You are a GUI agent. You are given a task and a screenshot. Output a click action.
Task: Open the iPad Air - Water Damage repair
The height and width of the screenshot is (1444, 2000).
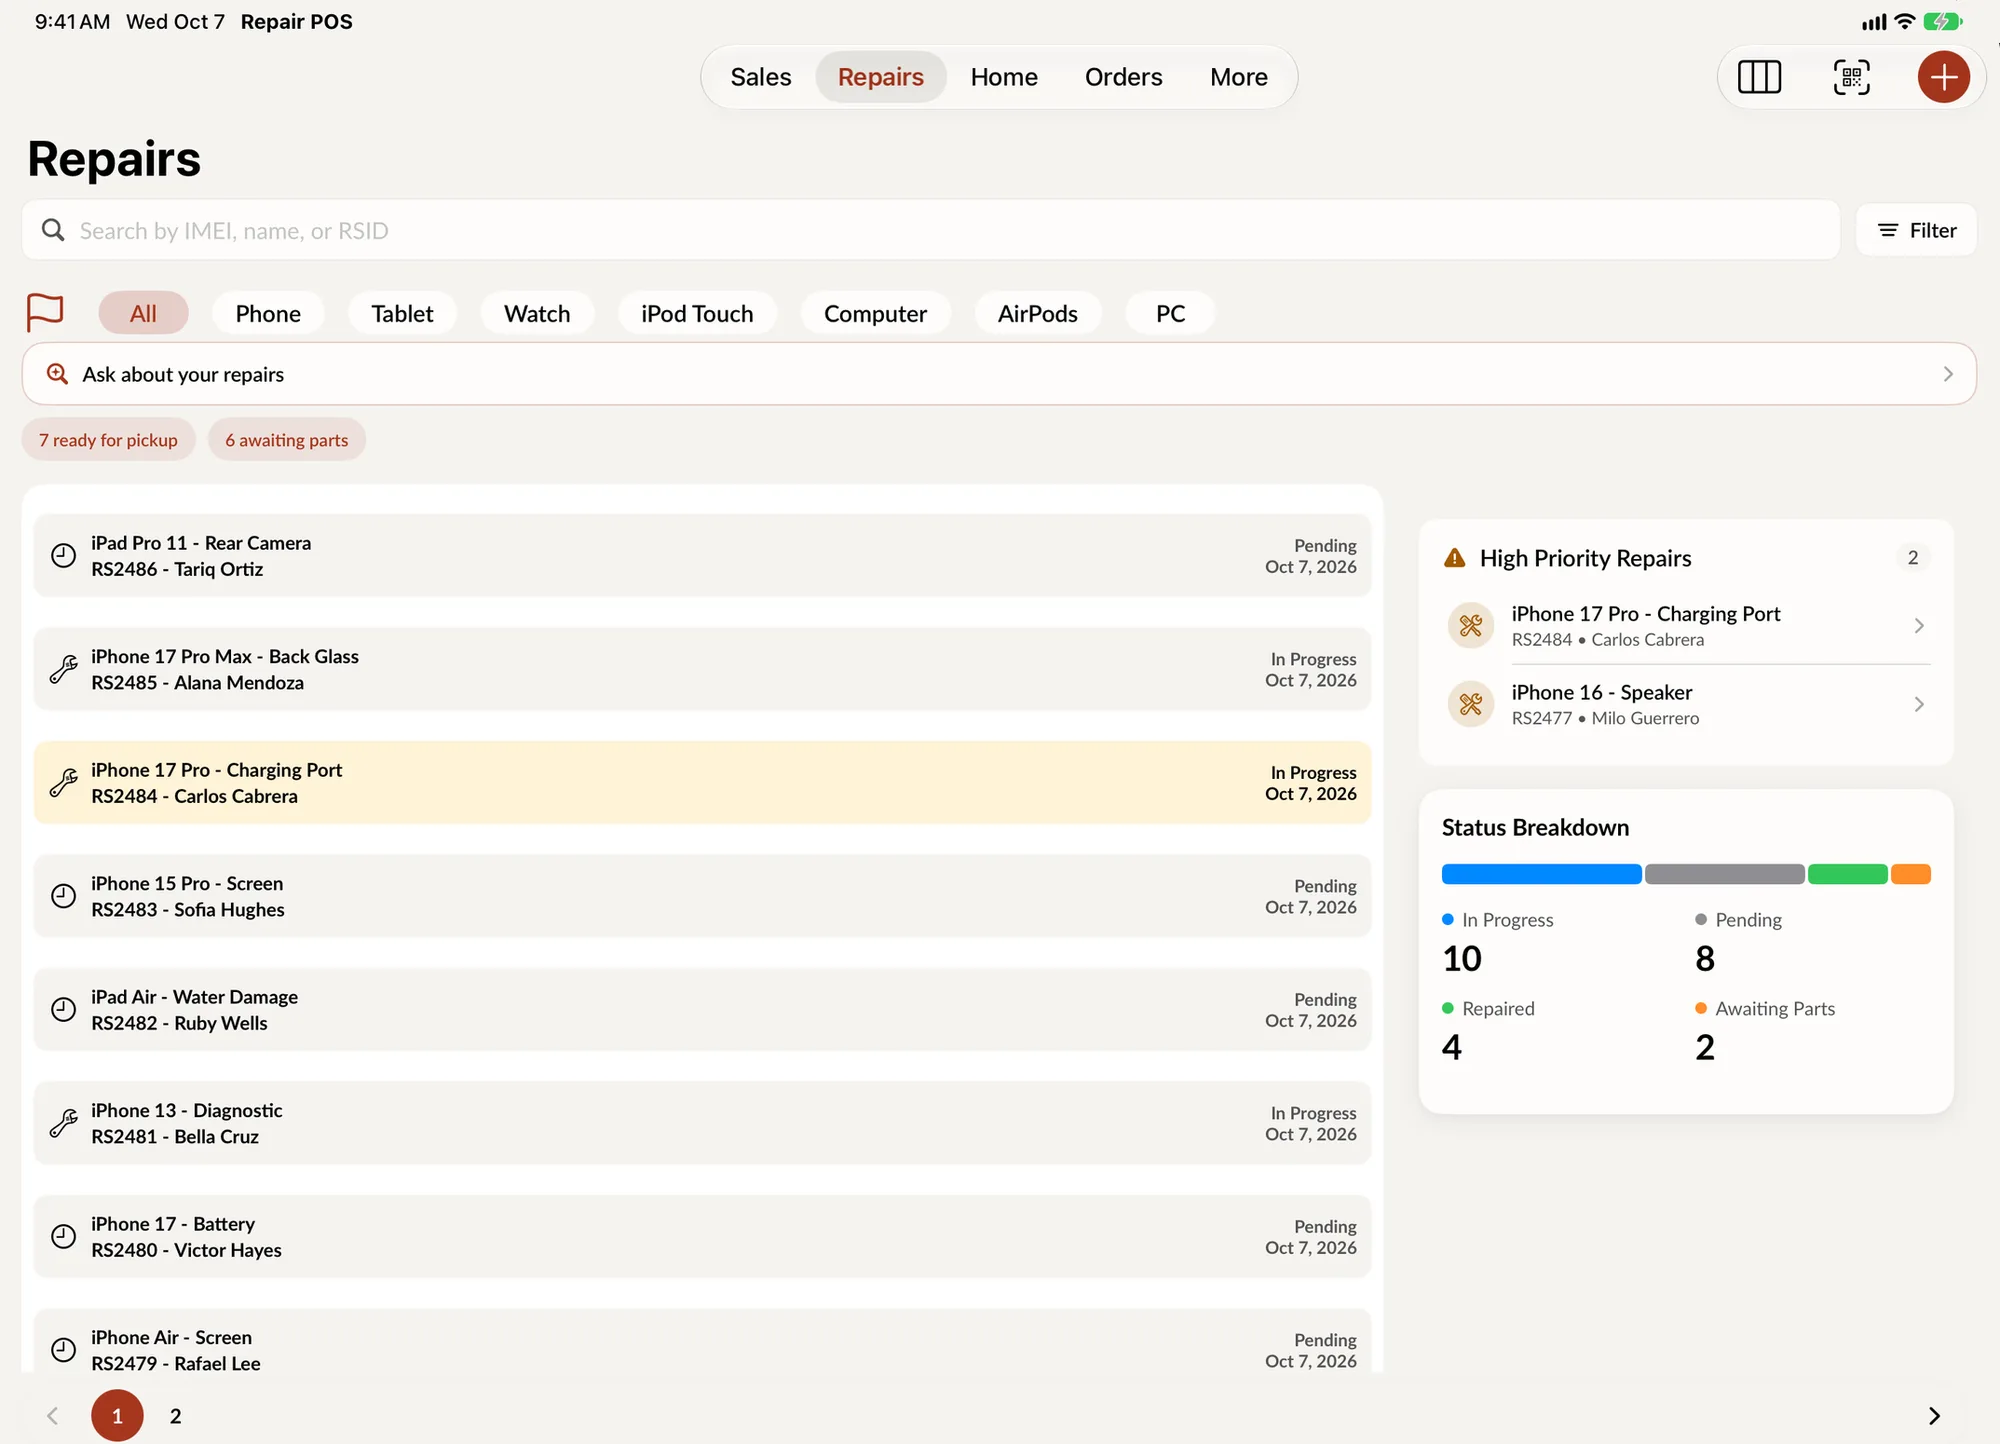(x=702, y=1009)
